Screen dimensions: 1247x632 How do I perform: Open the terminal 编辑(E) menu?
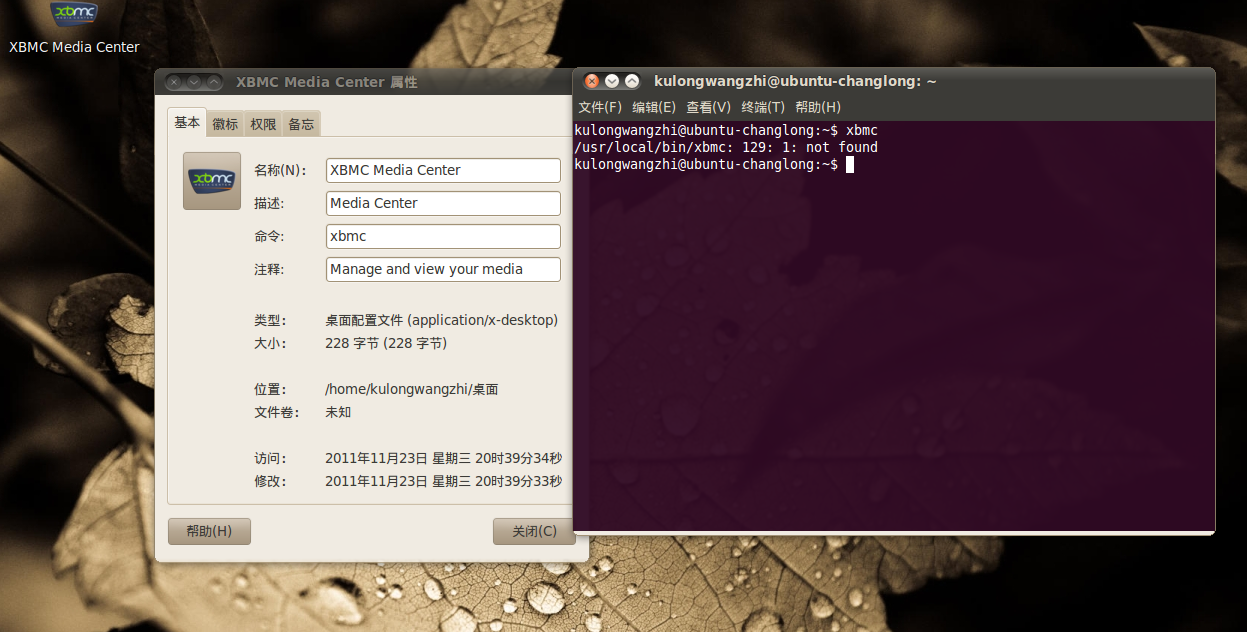pyautogui.click(x=654, y=107)
